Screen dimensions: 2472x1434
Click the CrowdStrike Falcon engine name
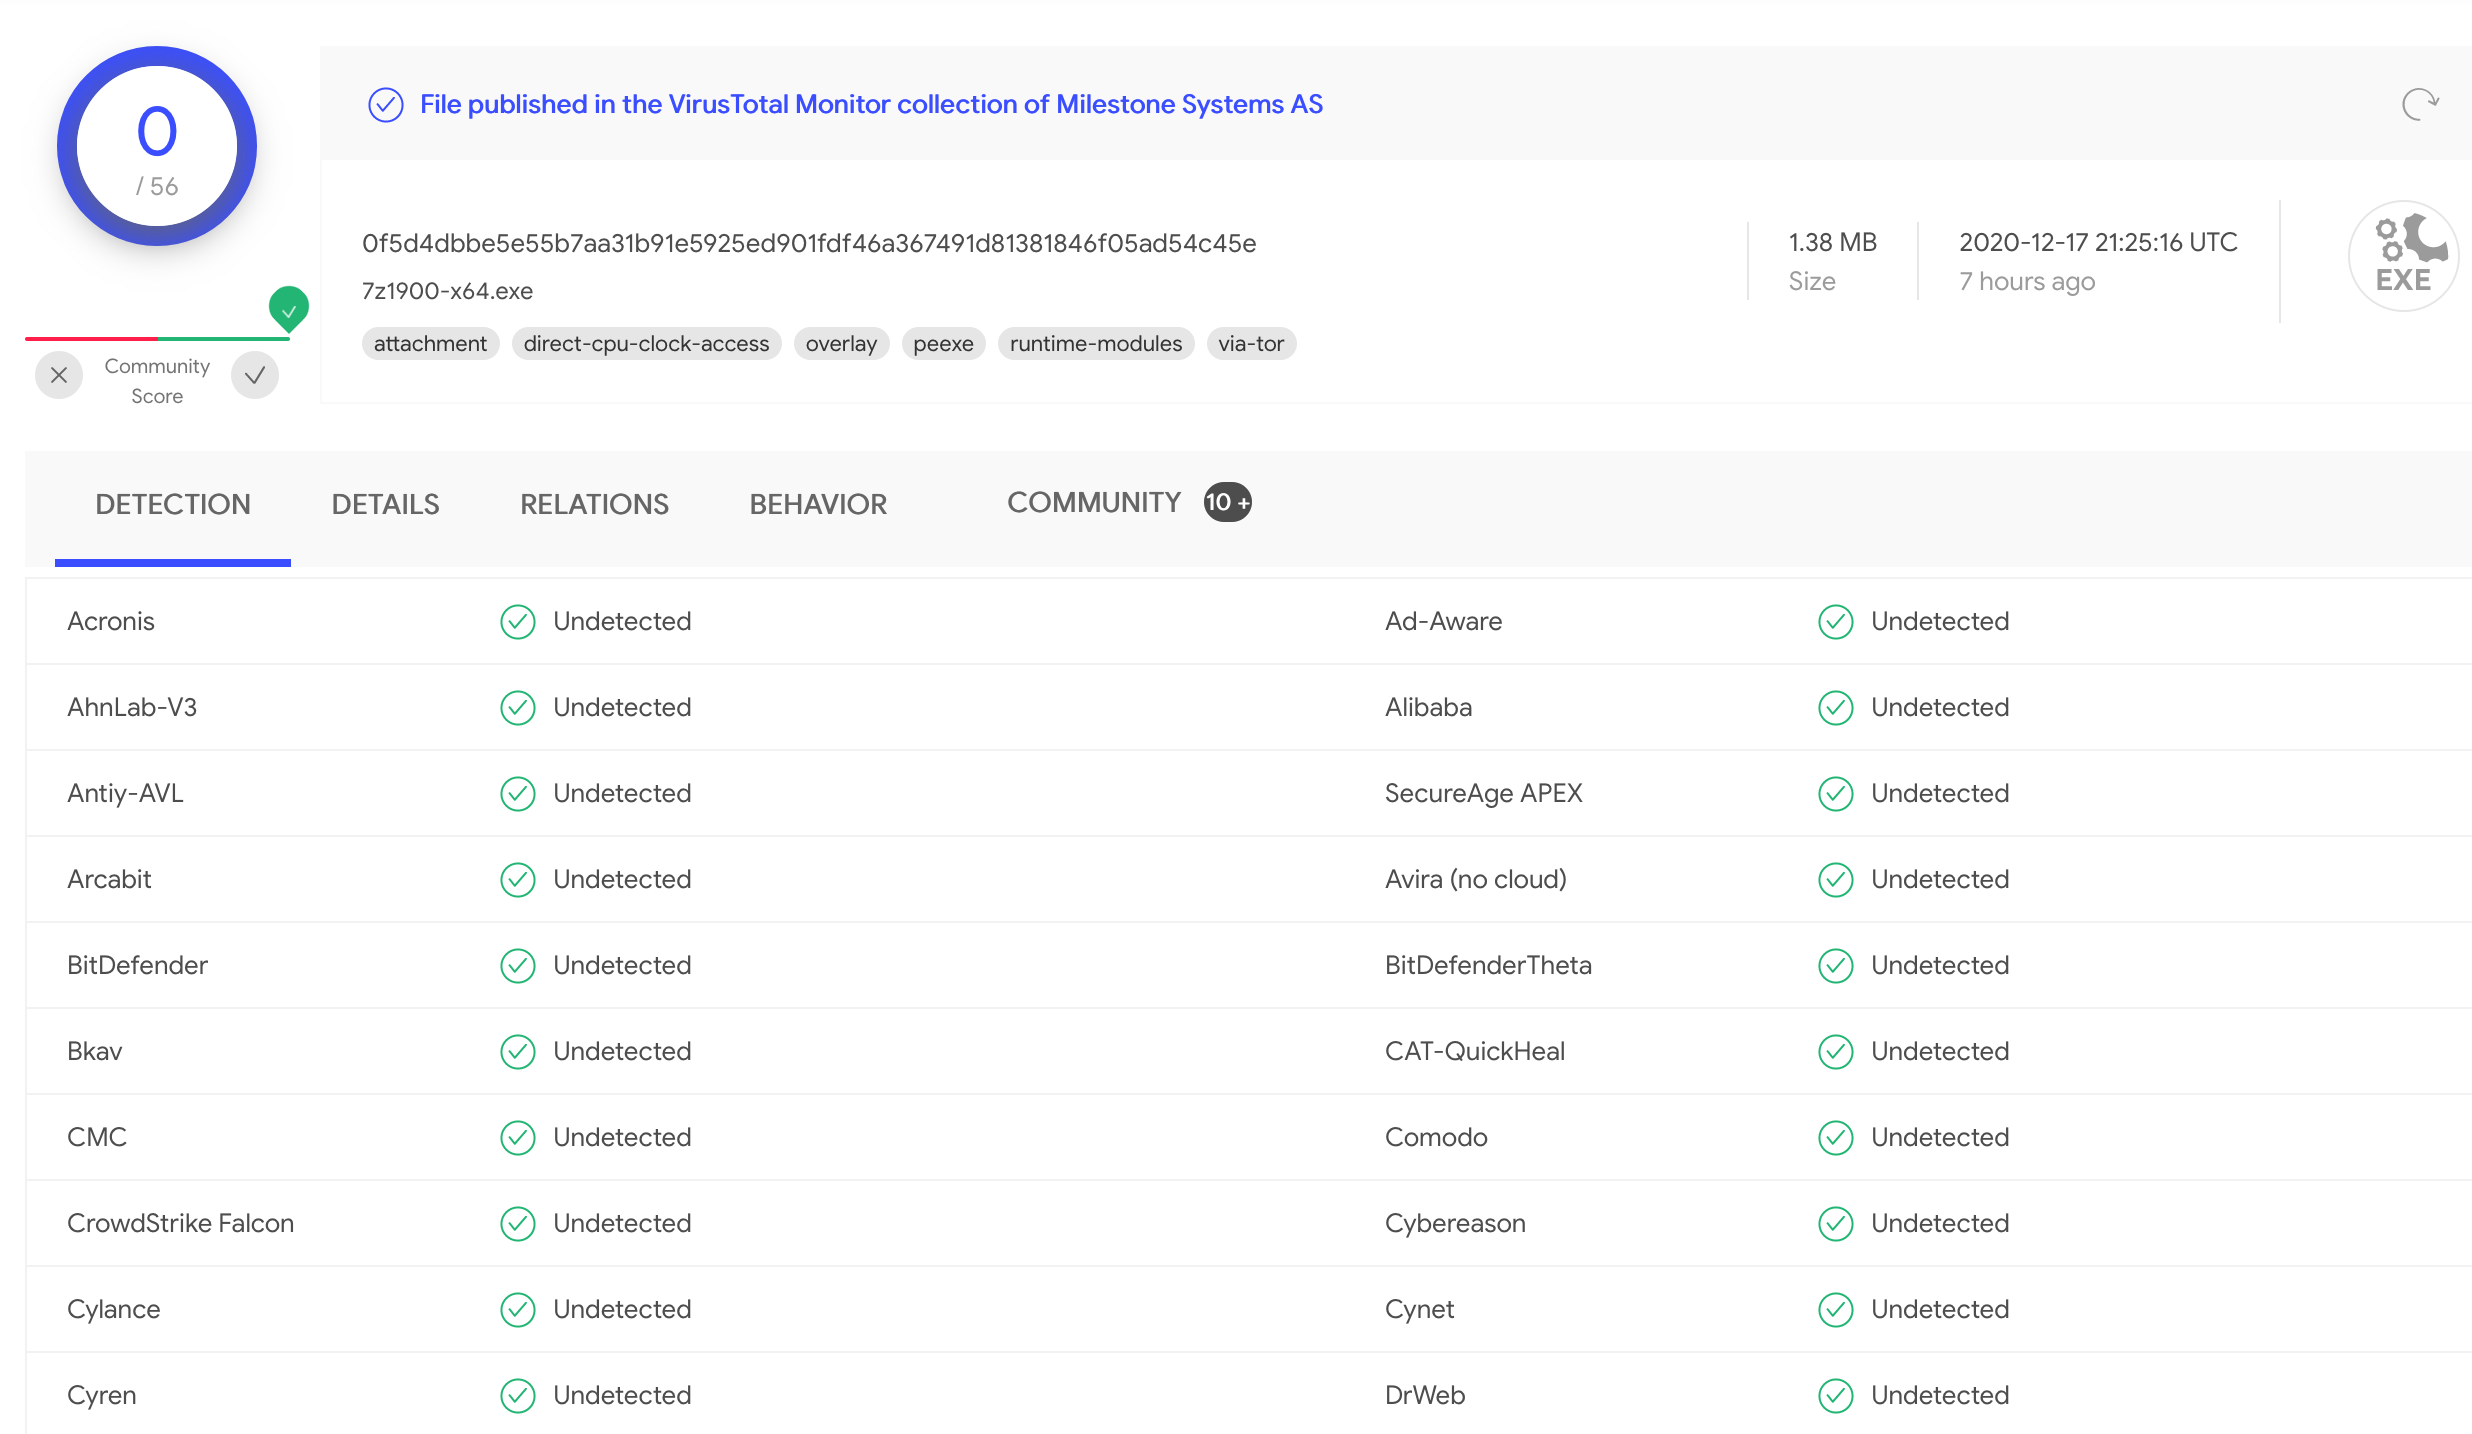(180, 1223)
